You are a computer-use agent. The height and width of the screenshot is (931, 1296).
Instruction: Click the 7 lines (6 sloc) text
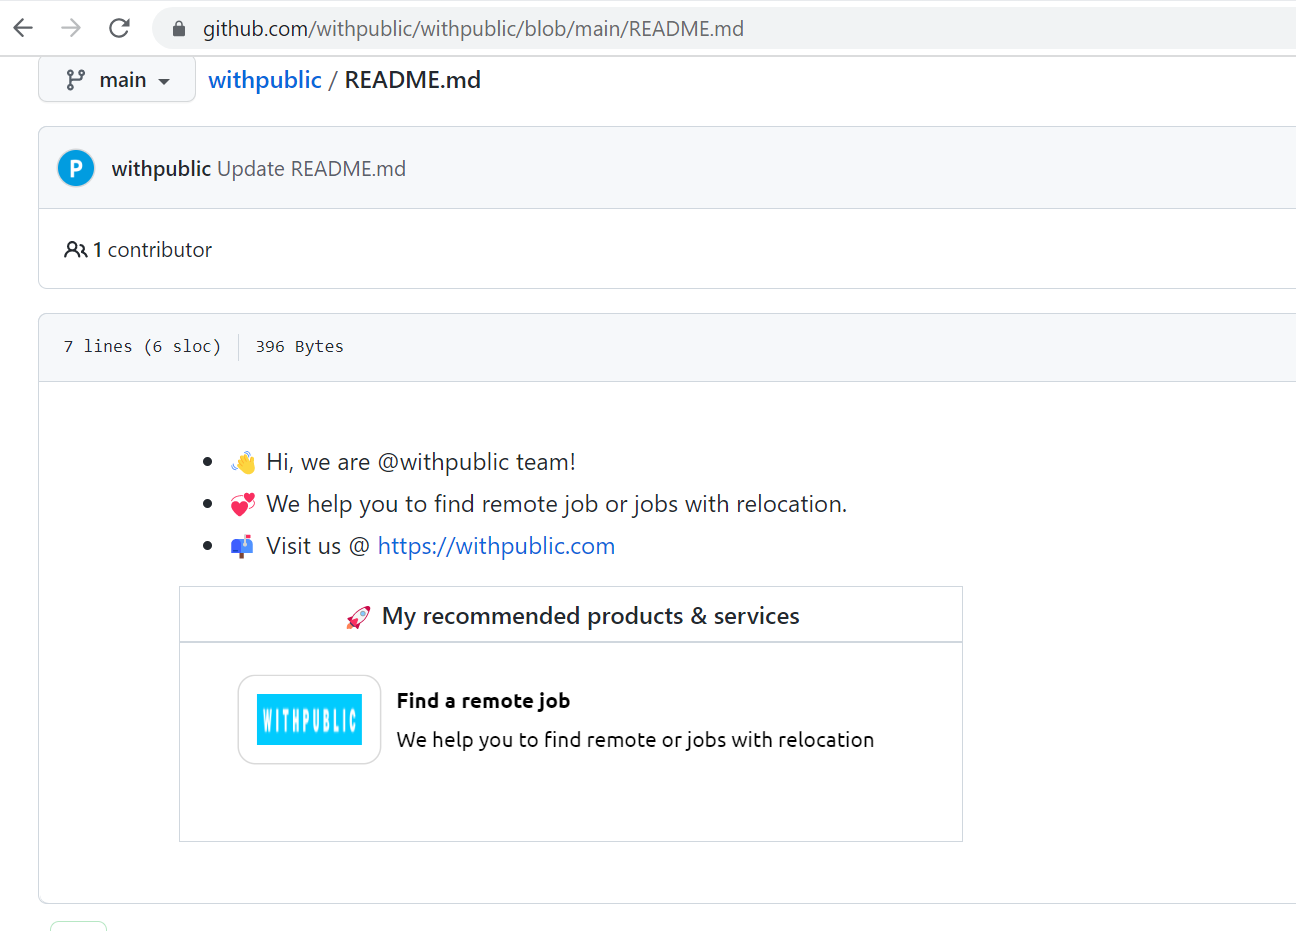point(142,346)
